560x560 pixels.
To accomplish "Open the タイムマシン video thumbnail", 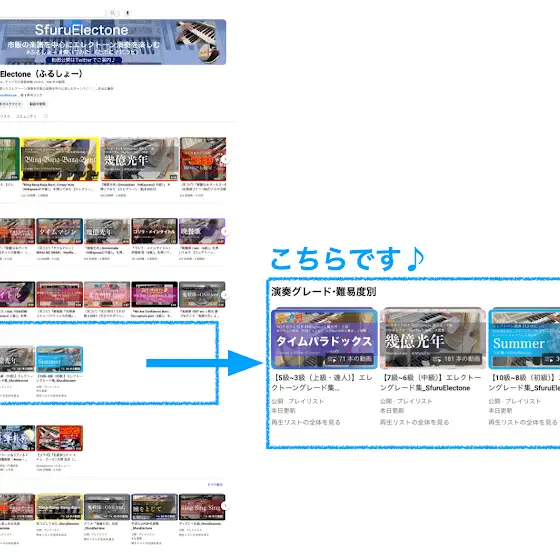I will tap(60, 231).
